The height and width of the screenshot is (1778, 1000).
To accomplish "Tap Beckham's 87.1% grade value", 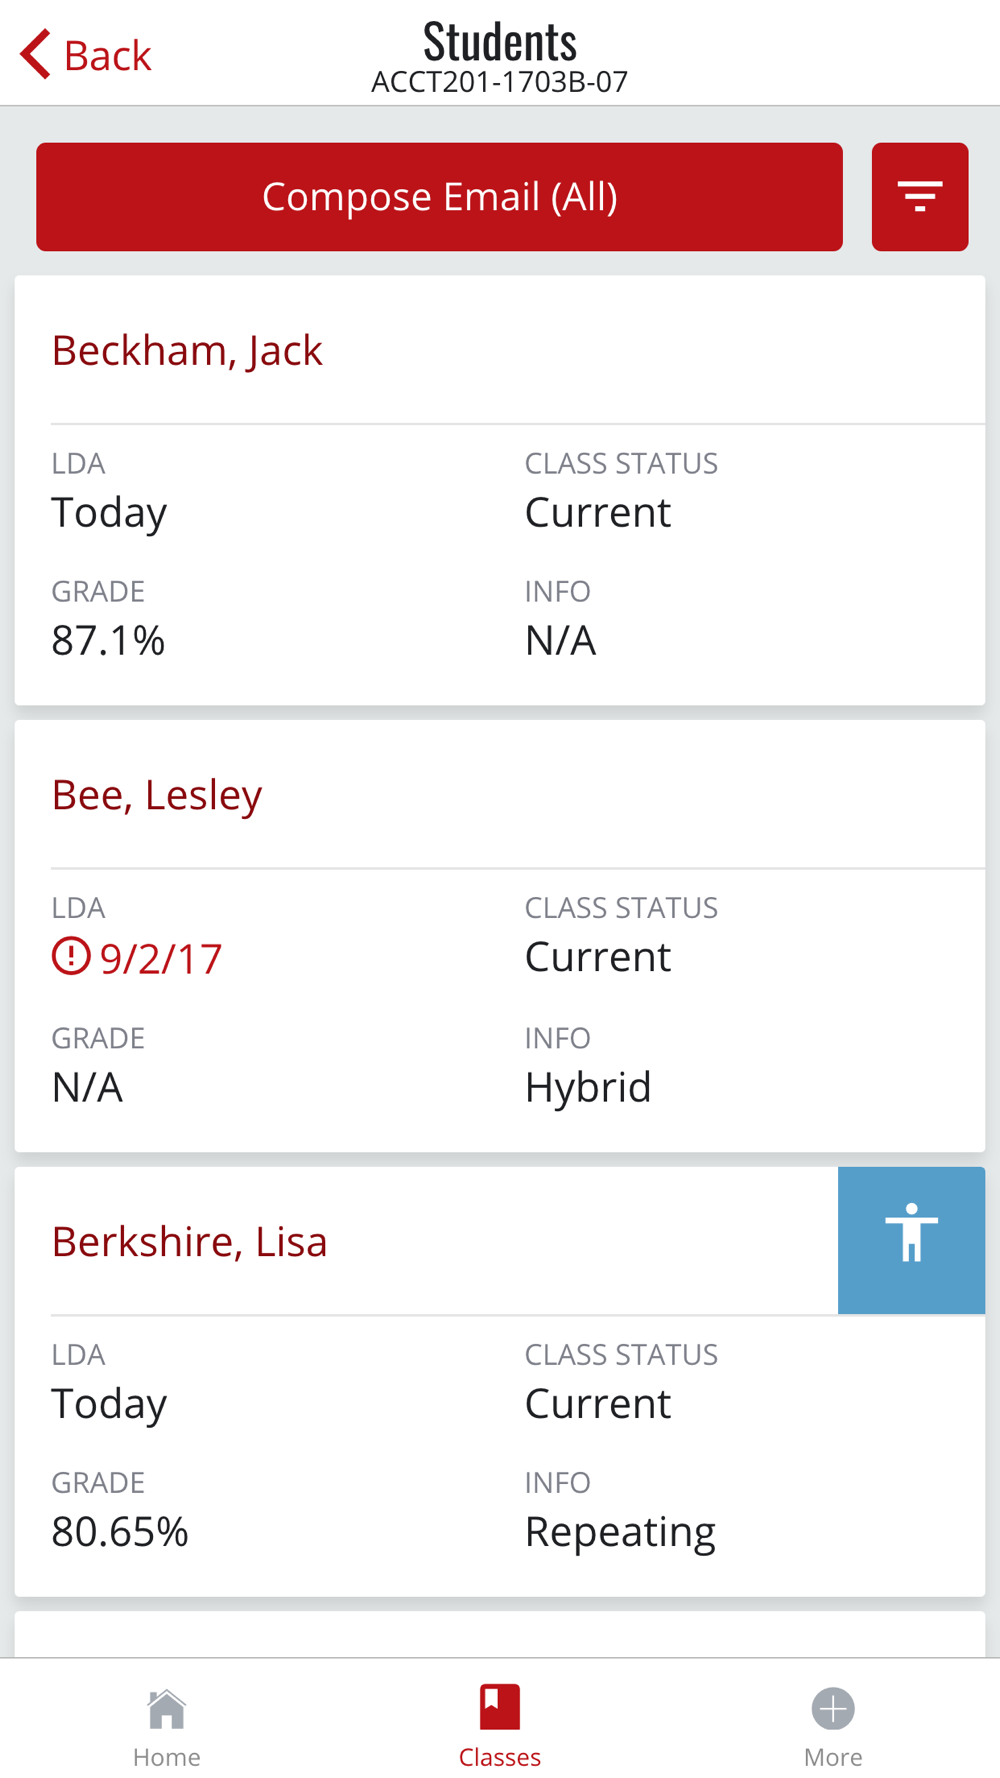I will (x=108, y=641).
